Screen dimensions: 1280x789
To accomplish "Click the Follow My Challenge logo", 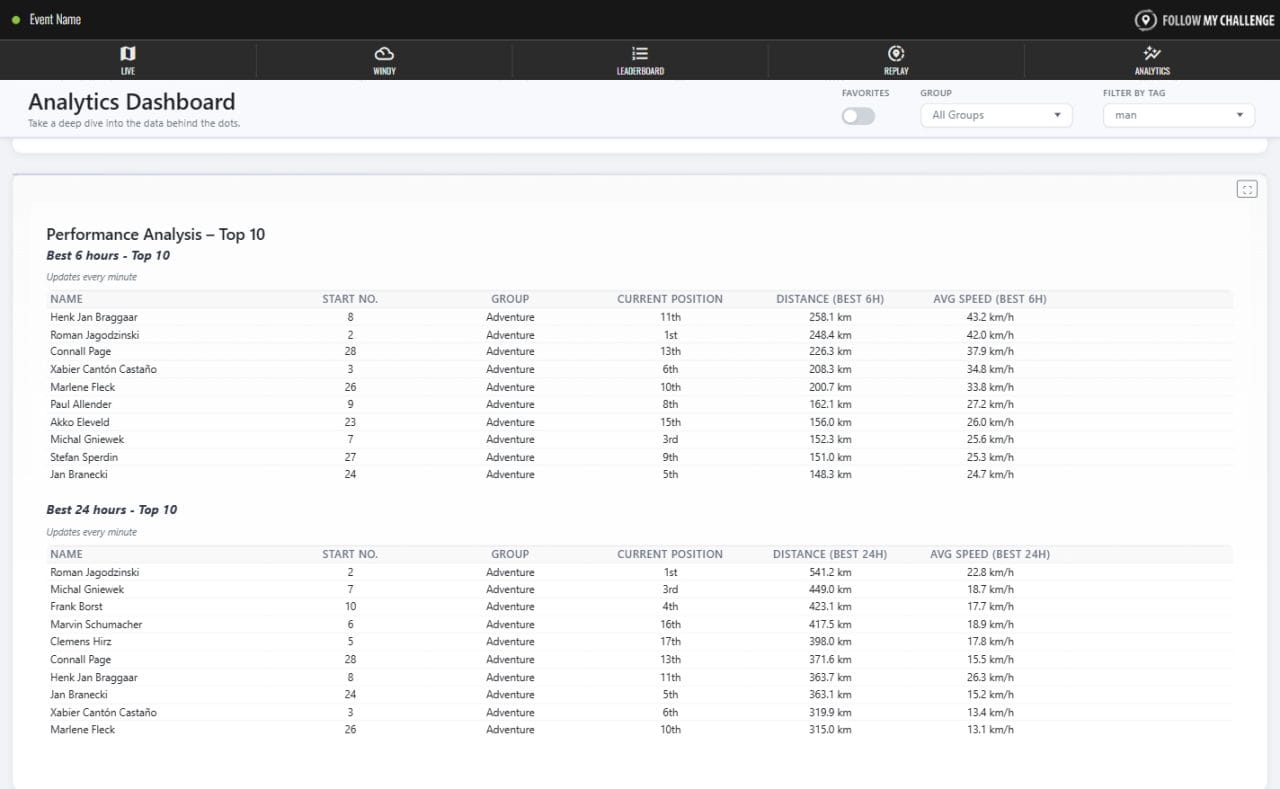I will [x=1205, y=20].
